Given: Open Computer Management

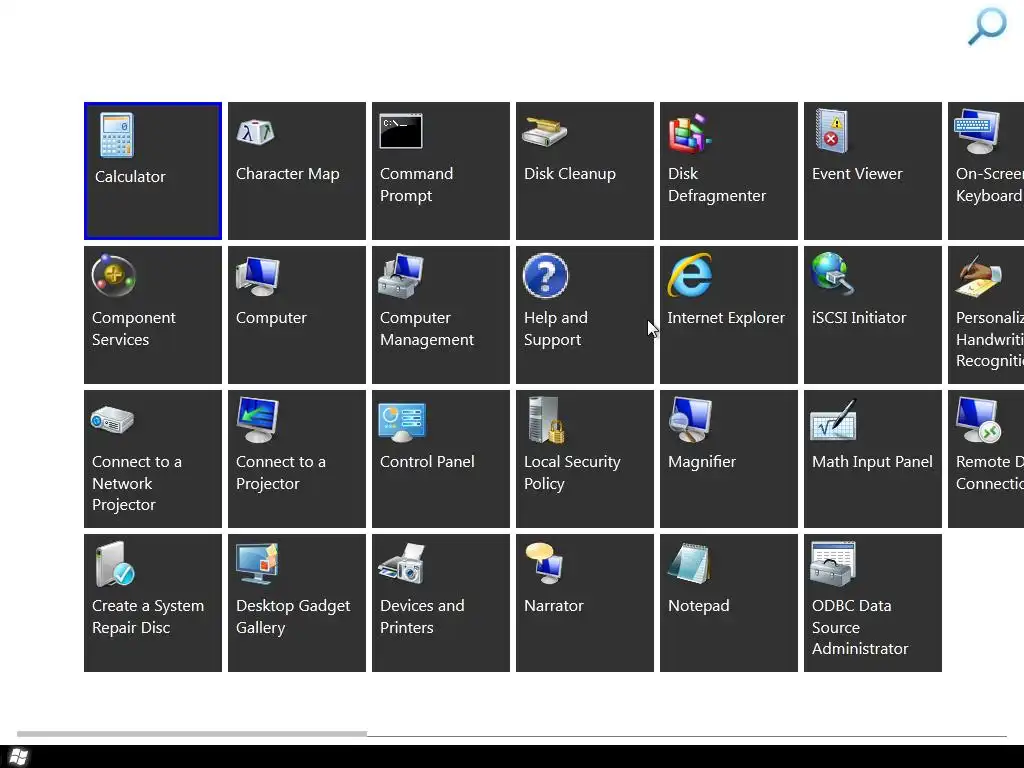Looking at the screenshot, I should 441,315.
